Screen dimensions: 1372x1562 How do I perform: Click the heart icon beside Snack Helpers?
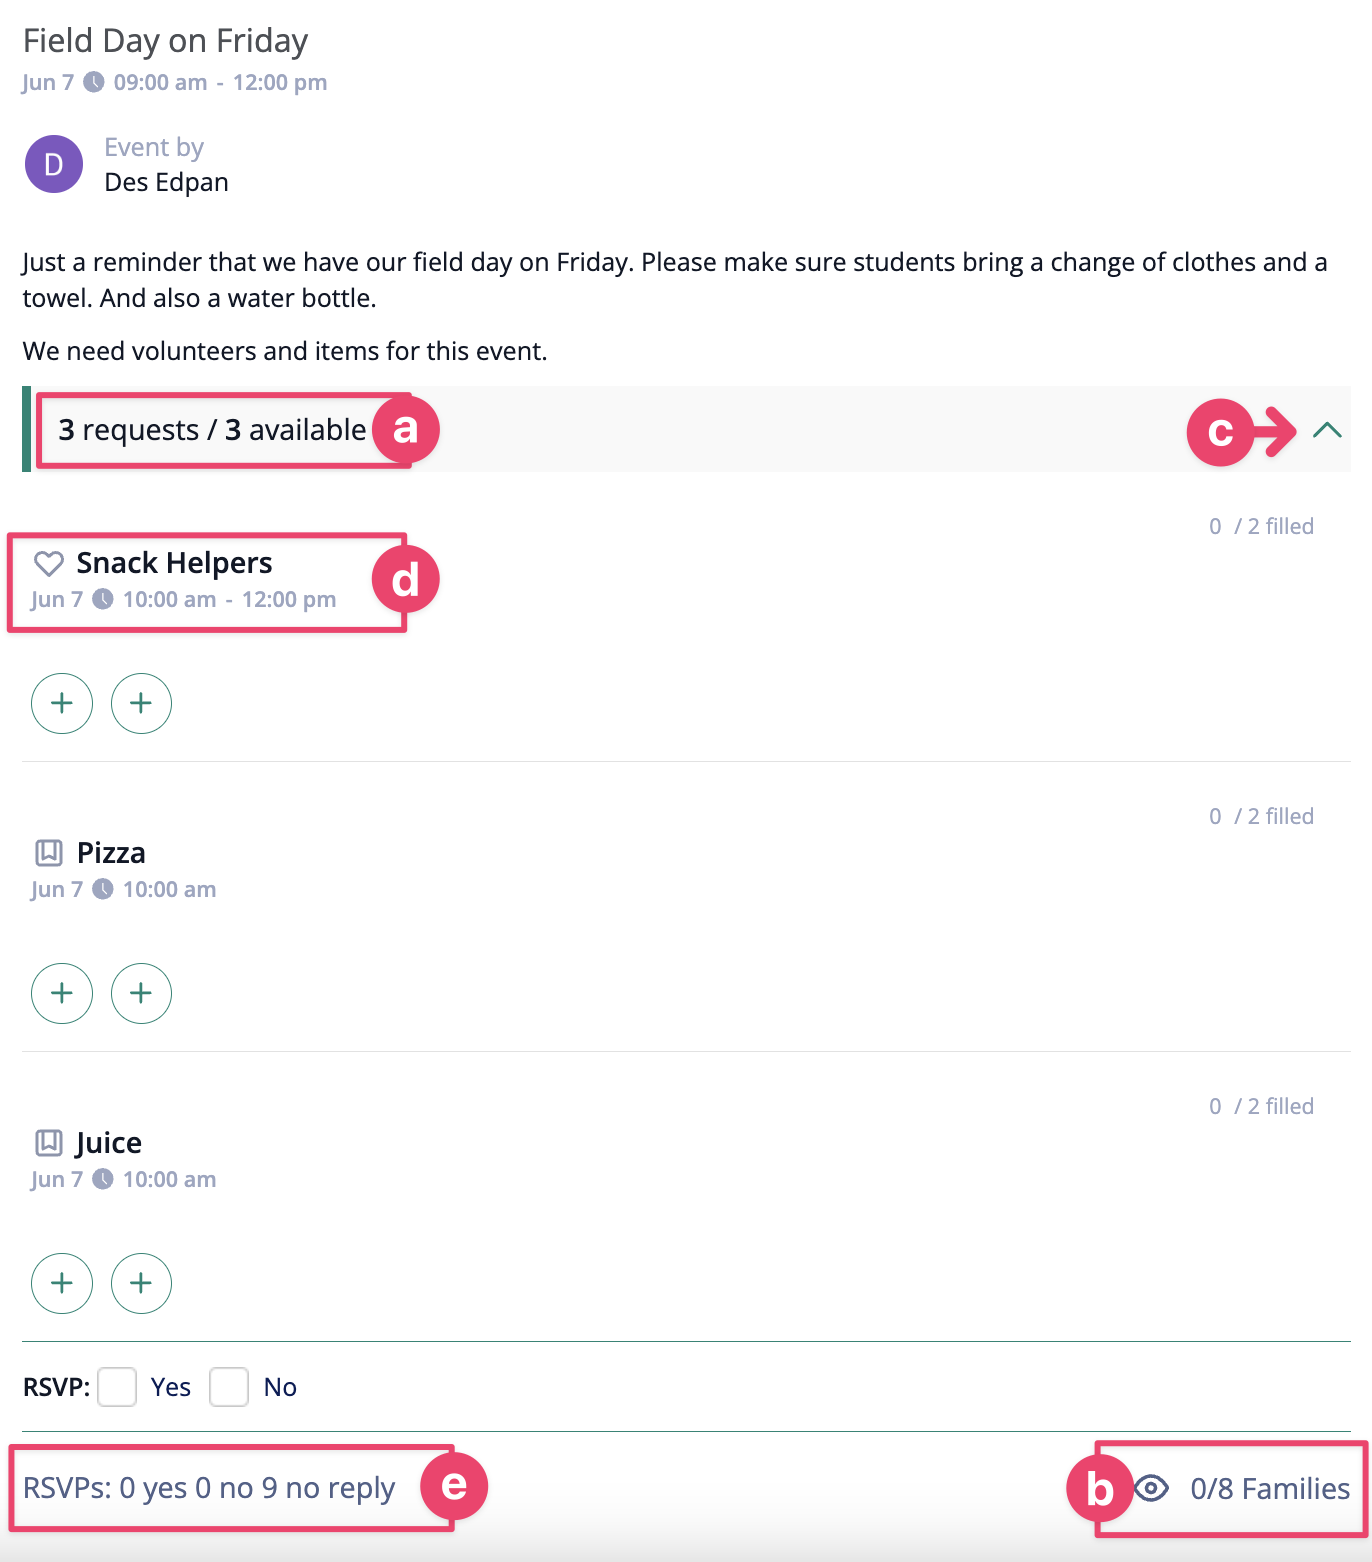[x=49, y=563]
